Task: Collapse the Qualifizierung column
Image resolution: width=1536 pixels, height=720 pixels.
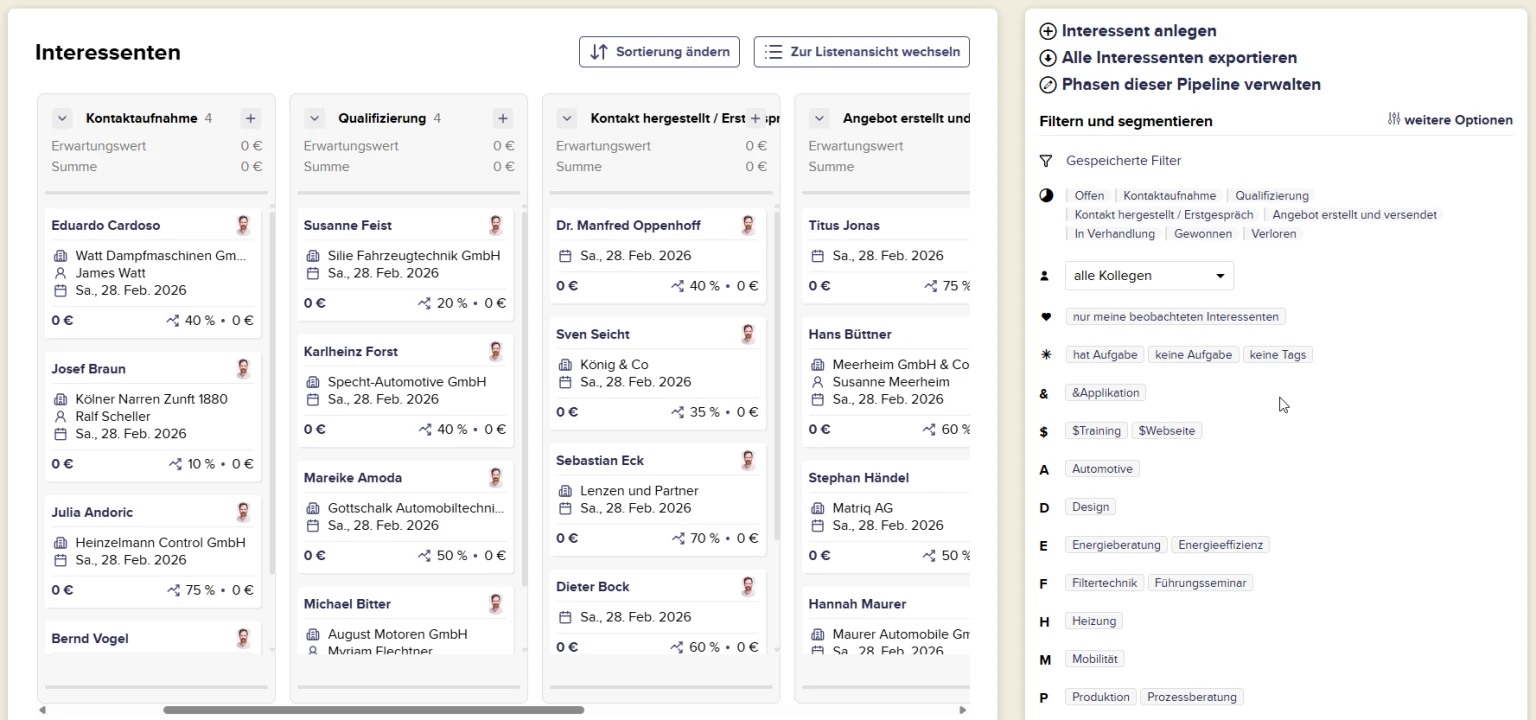Action: (x=315, y=119)
